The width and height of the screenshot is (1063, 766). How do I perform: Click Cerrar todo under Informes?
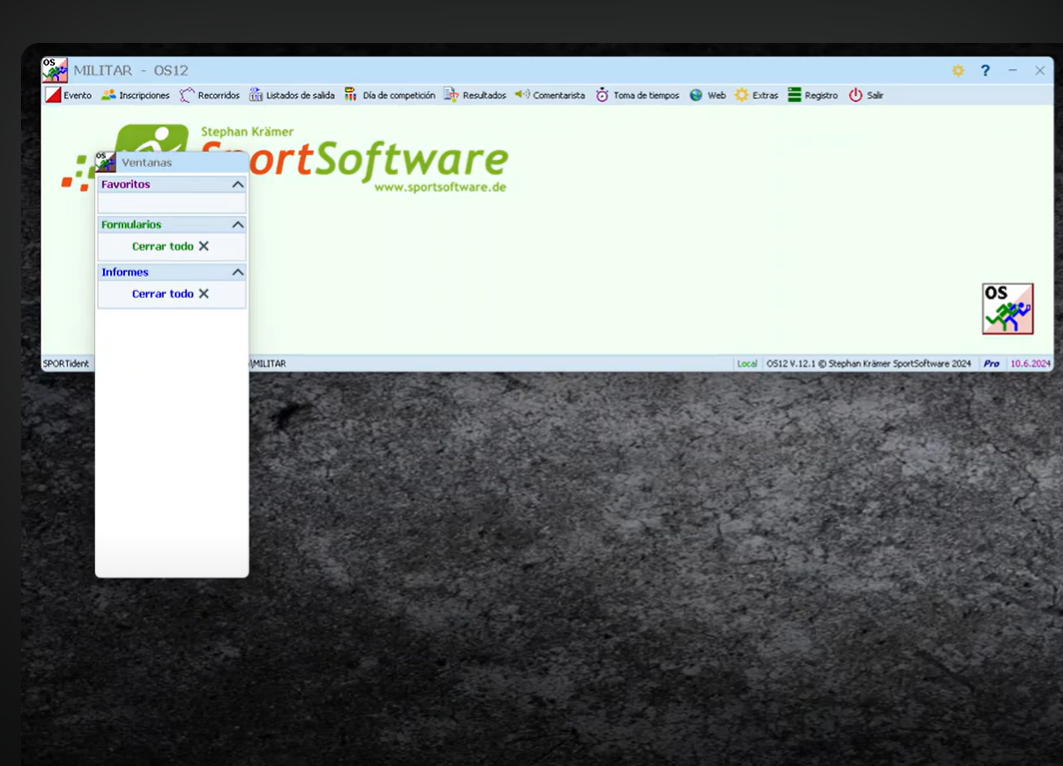pyautogui.click(x=170, y=294)
